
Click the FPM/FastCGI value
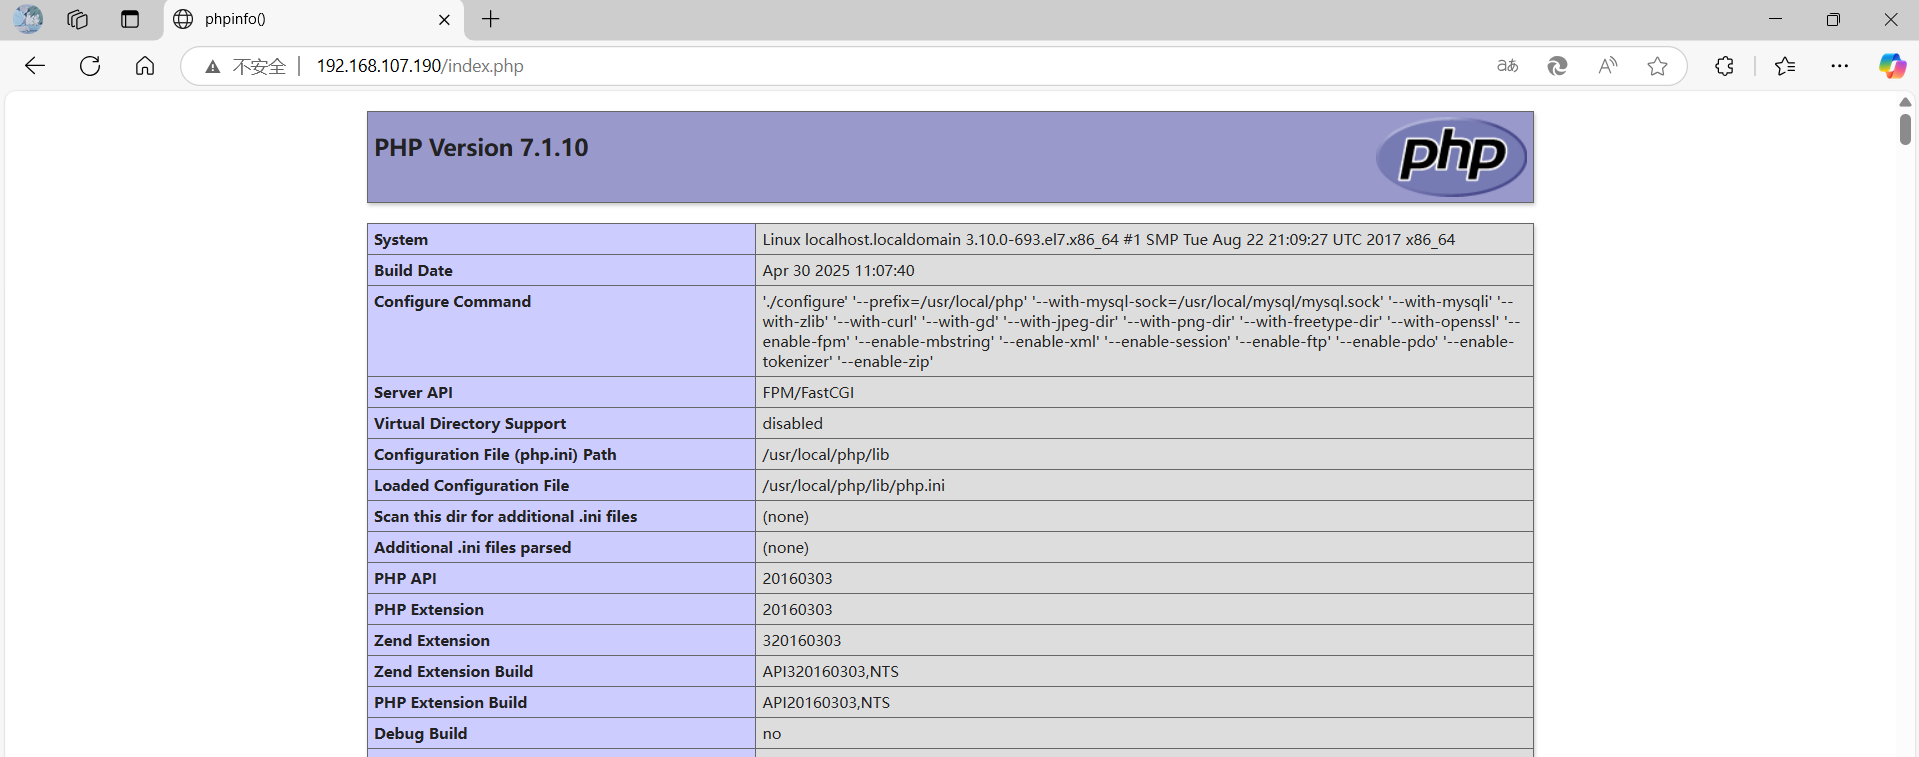click(x=808, y=393)
